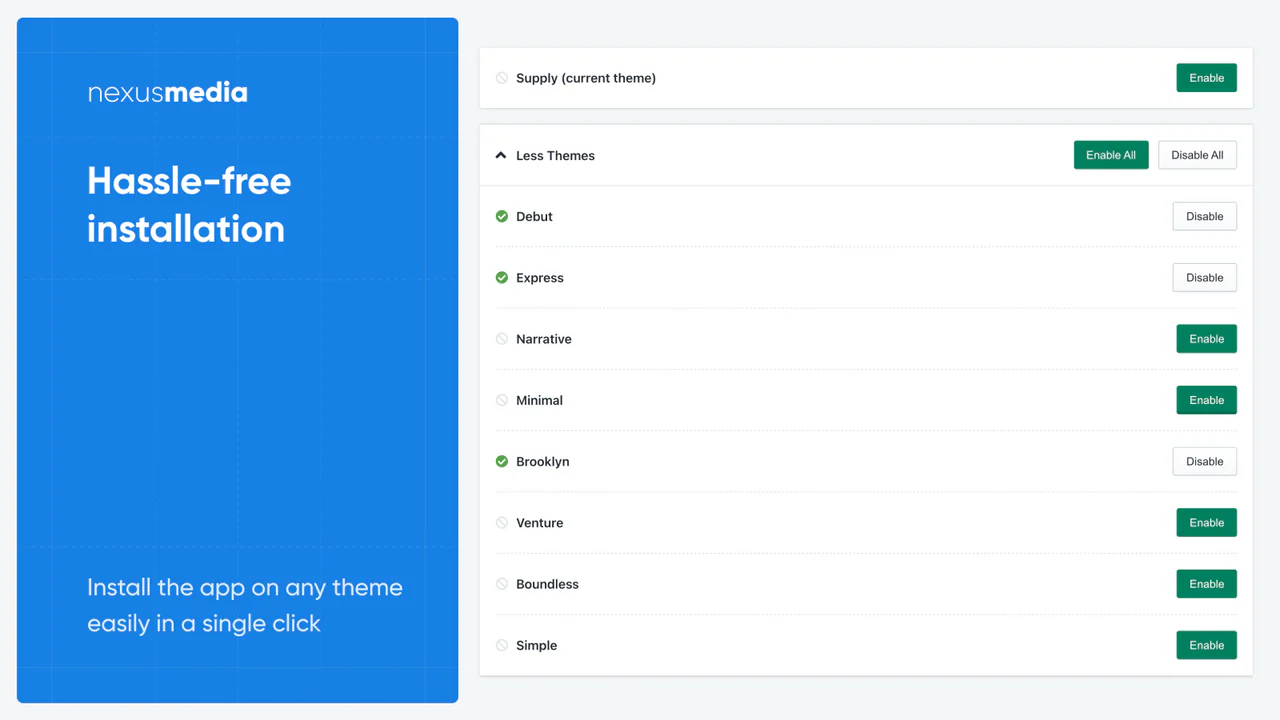Enable the app on Boundless theme
This screenshot has height=720, width=1280.
1206,584
